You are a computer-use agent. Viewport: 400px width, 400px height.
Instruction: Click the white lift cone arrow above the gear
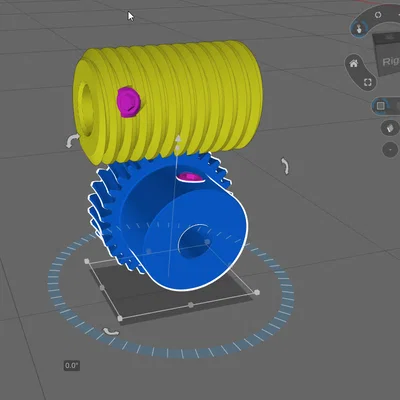178,139
